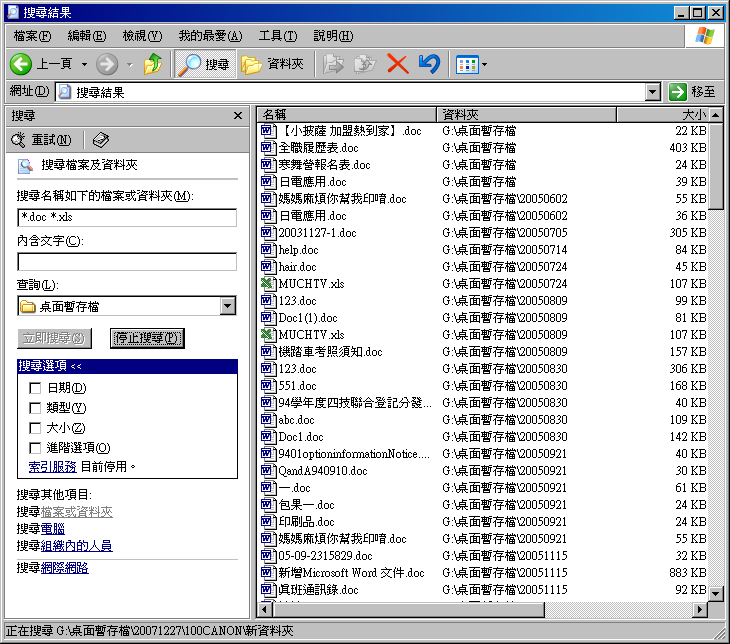Click the blue Undo arrow icon
The image size is (730, 644).
click(428, 64)
